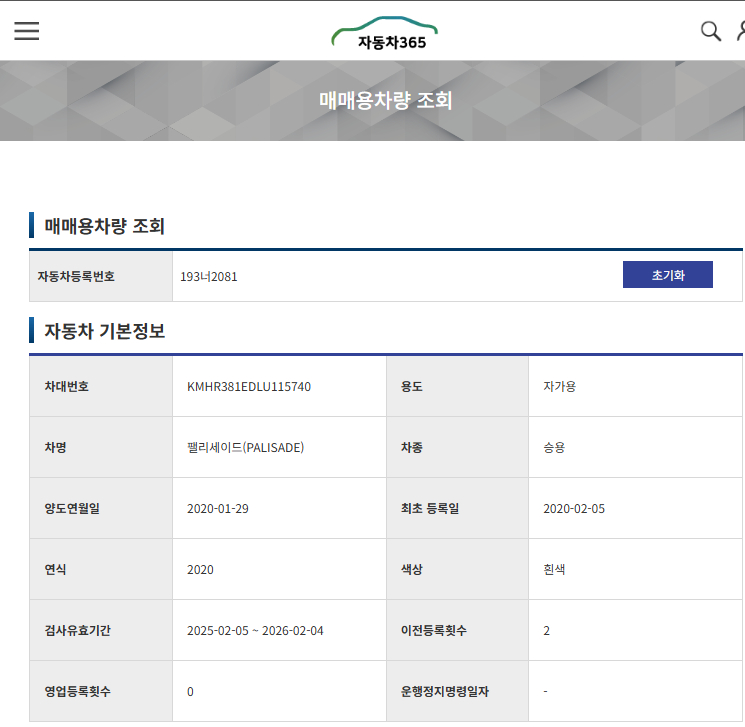
Task: Open site search with magnifier icon
Action: [710, 31]
